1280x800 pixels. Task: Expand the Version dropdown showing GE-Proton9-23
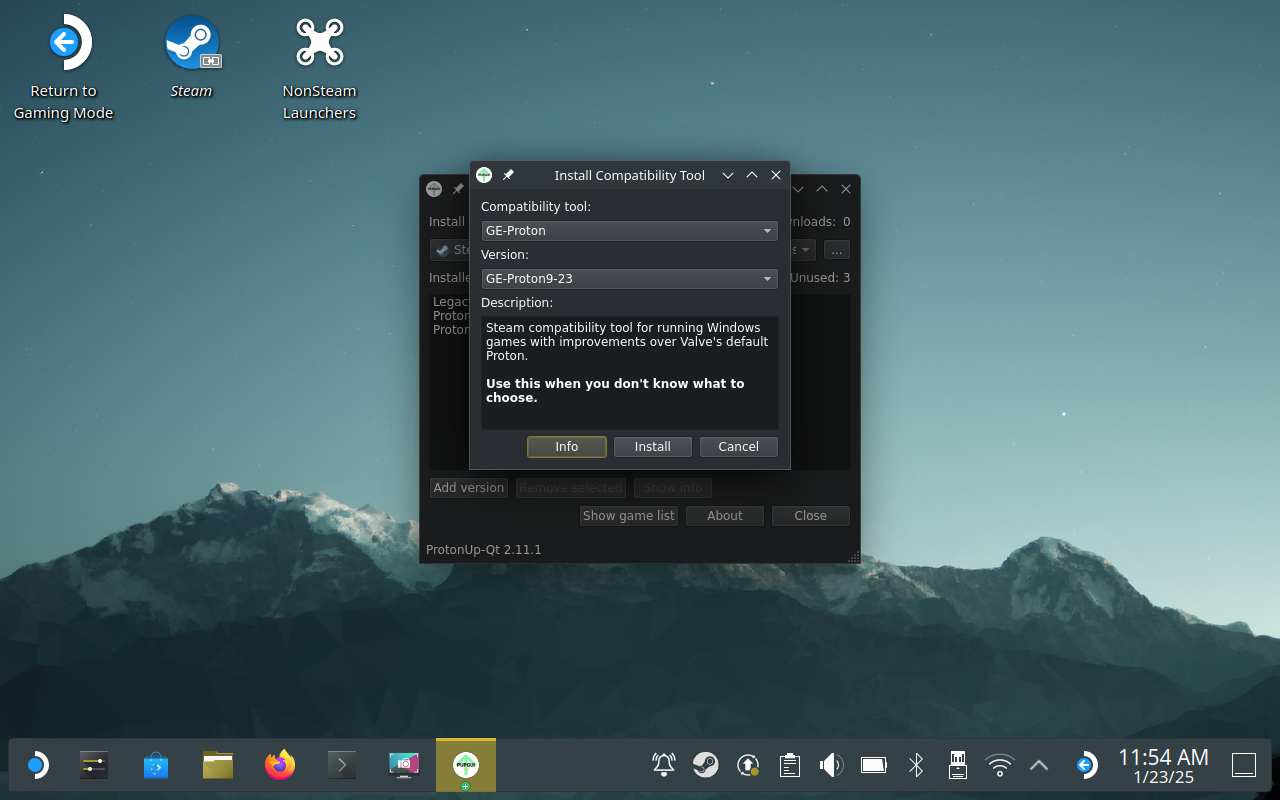coord(629,279)
